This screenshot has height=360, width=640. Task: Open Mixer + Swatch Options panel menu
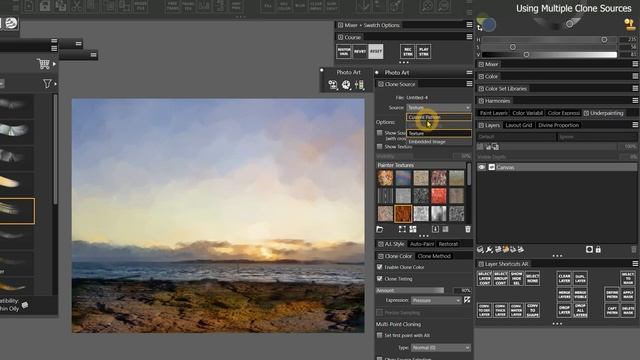point(469,25)
